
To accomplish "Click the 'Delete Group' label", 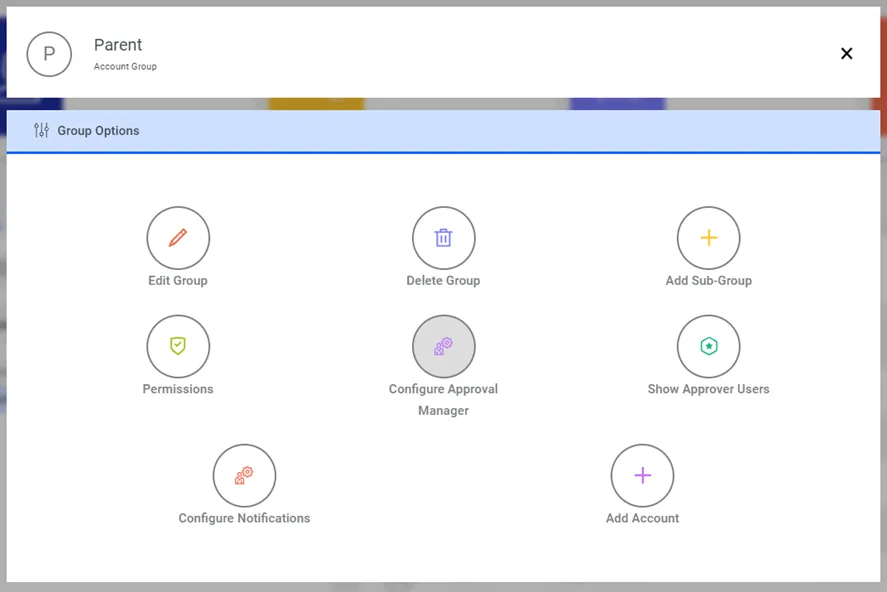I will pyautogui.click(x=443, y=280).
